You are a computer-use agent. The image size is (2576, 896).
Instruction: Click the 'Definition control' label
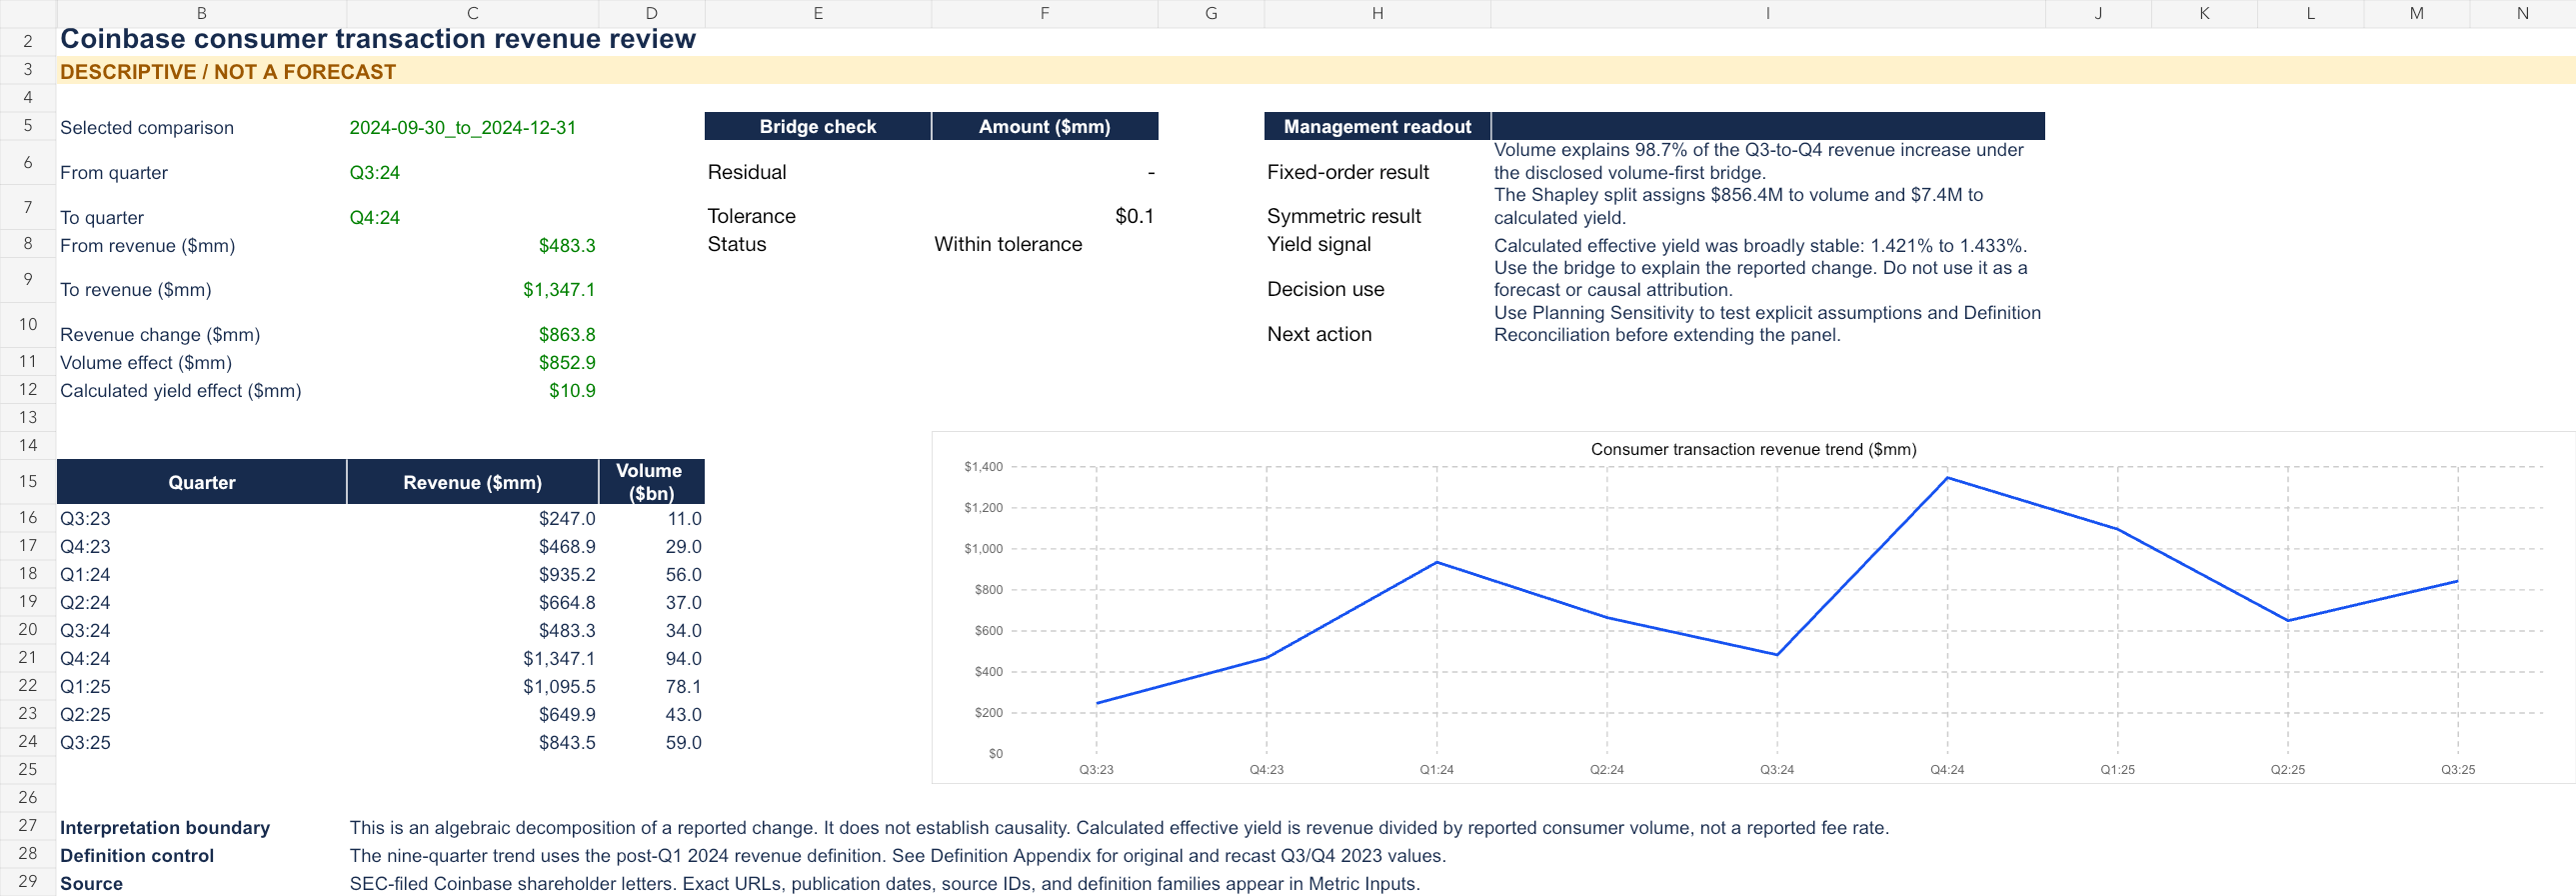click(x=137, y=856)
